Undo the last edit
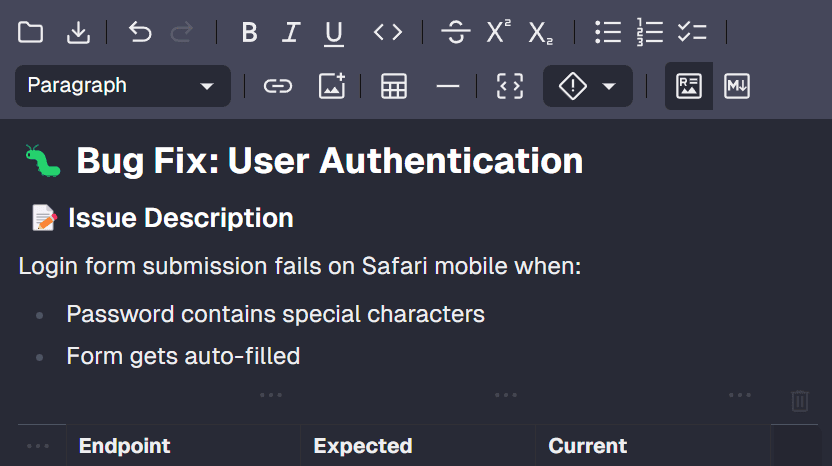The width and height of the screenshot is (832, 466). 140,33
